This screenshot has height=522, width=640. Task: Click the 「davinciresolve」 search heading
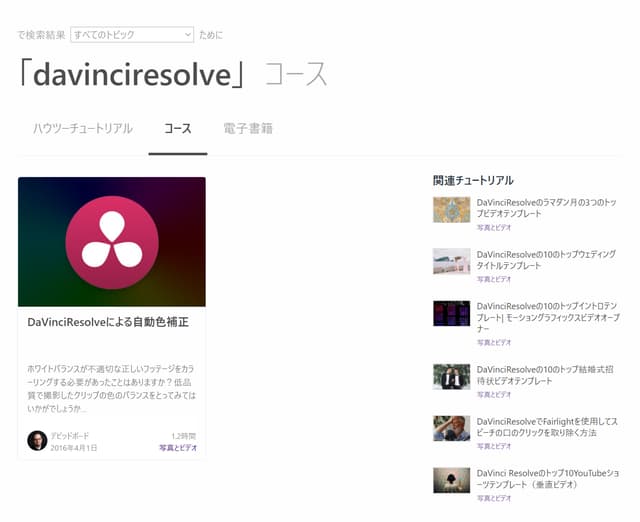tap(132, 74)
